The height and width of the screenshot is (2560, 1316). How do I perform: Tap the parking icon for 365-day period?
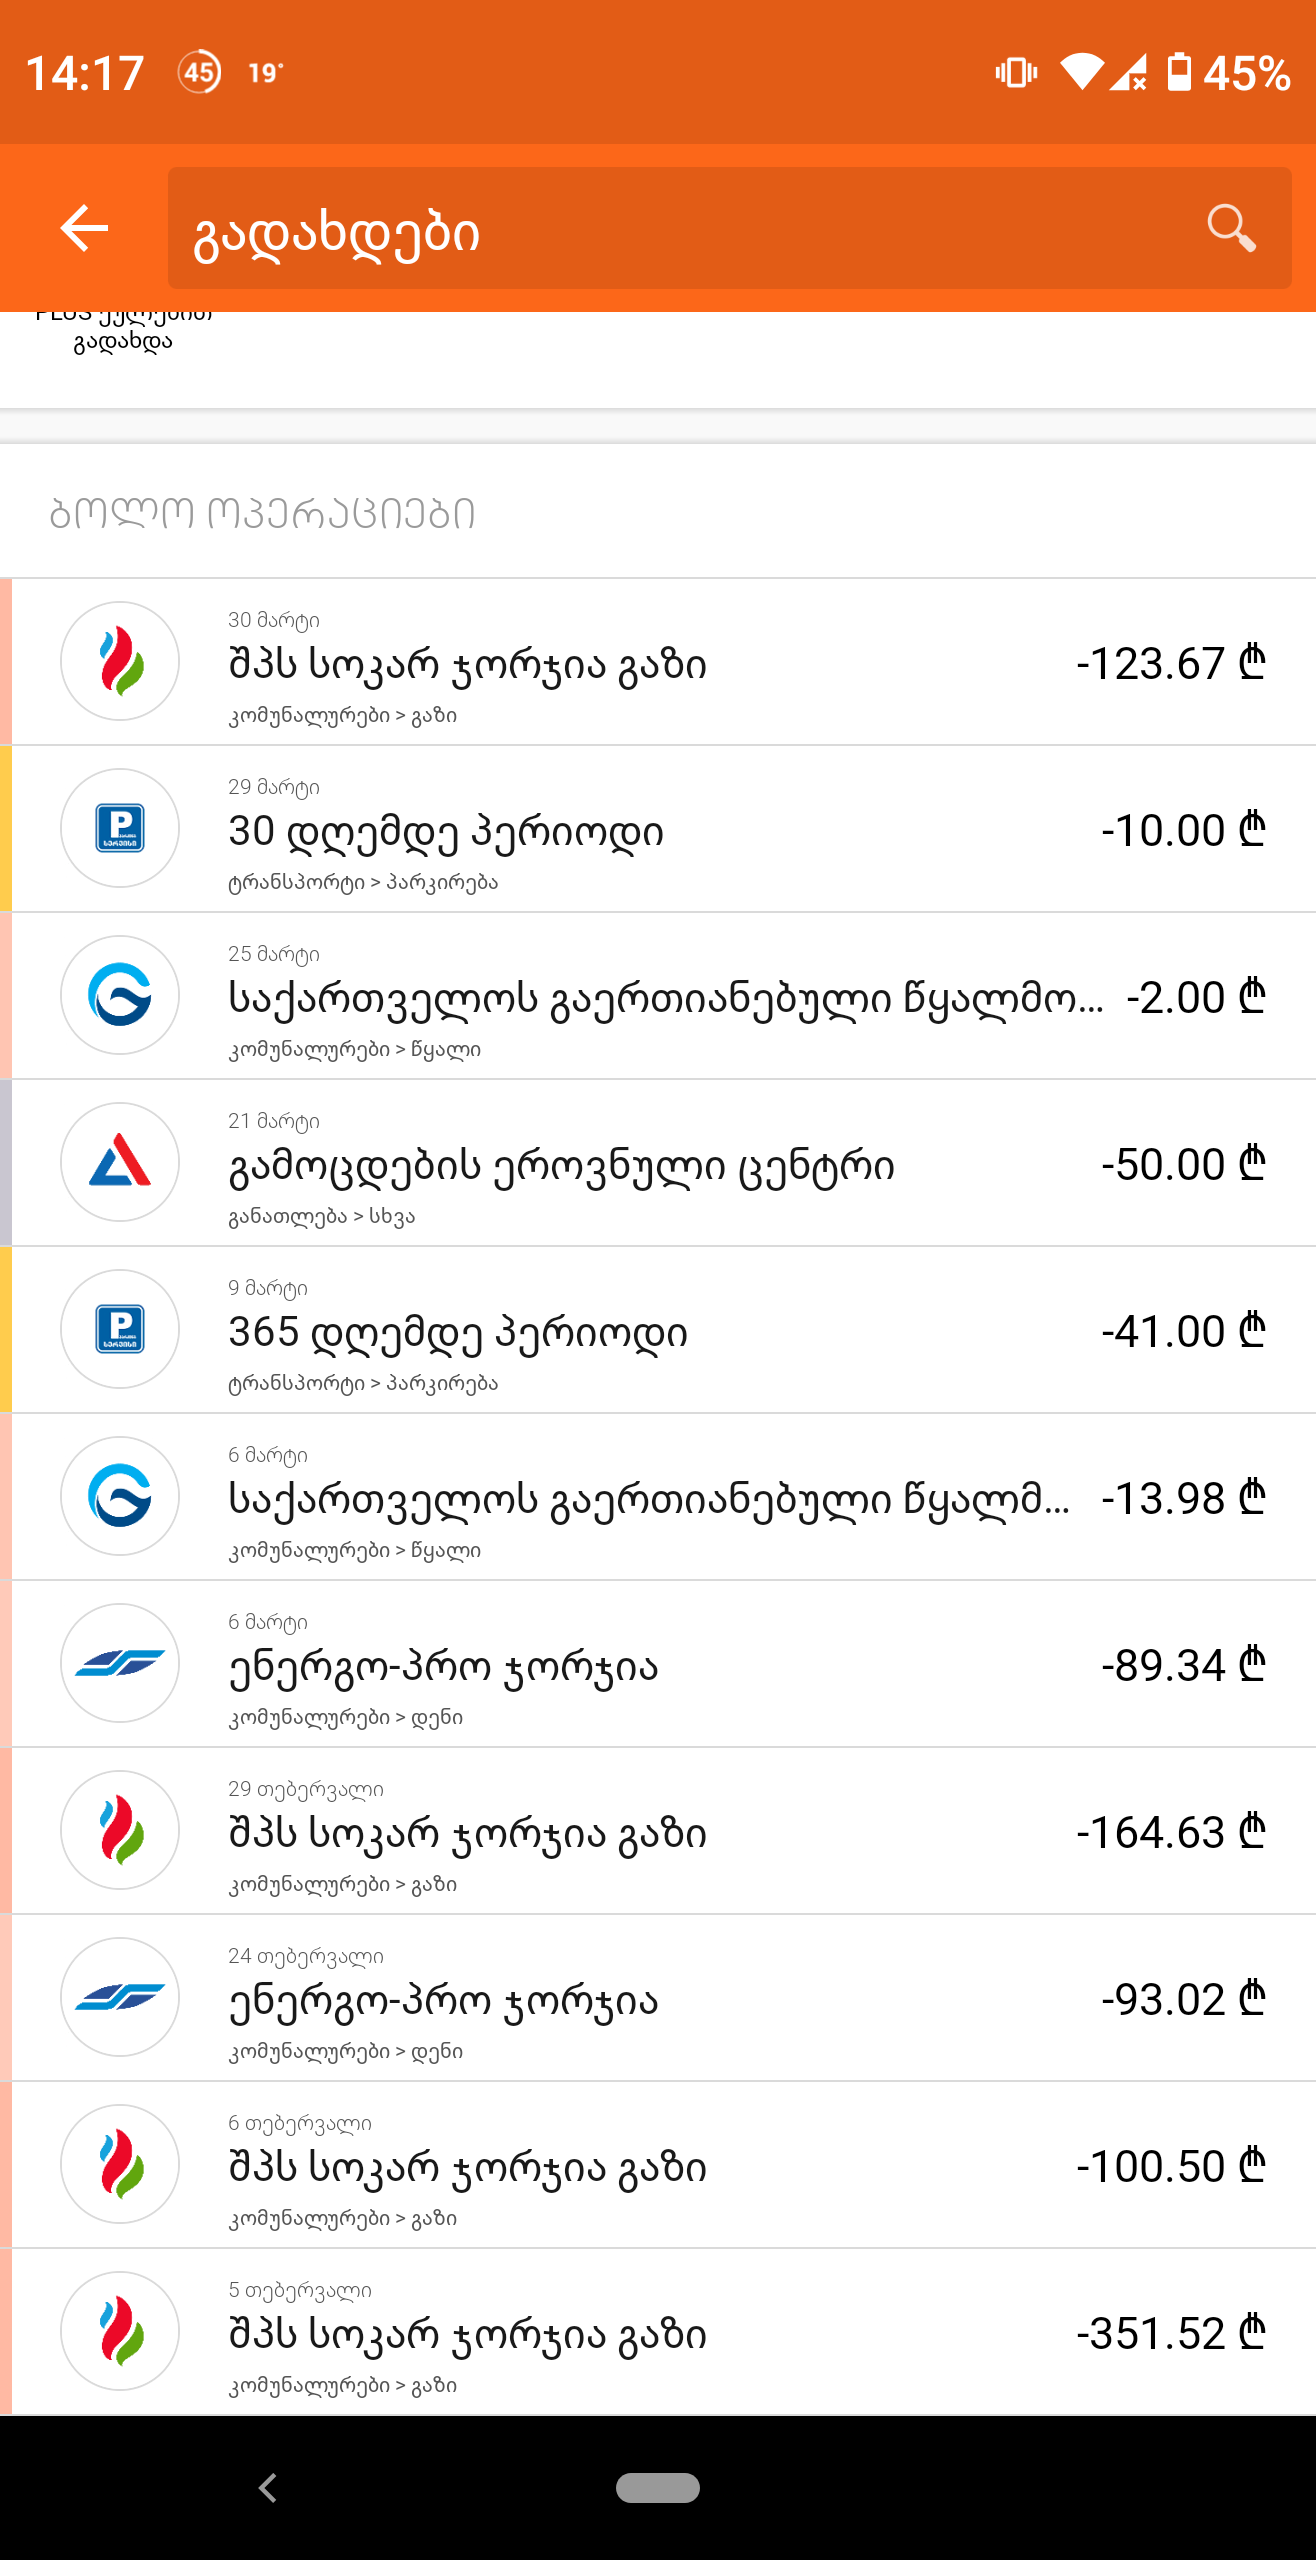[x=120, y=1329]
